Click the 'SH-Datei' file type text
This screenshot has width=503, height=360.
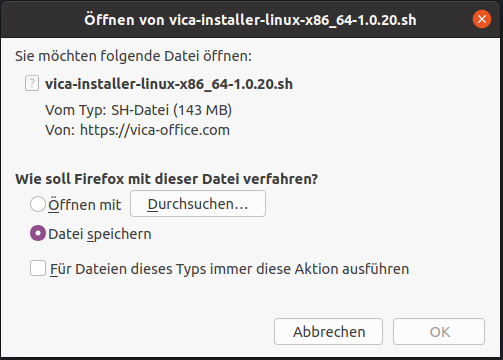coord(140,110)
